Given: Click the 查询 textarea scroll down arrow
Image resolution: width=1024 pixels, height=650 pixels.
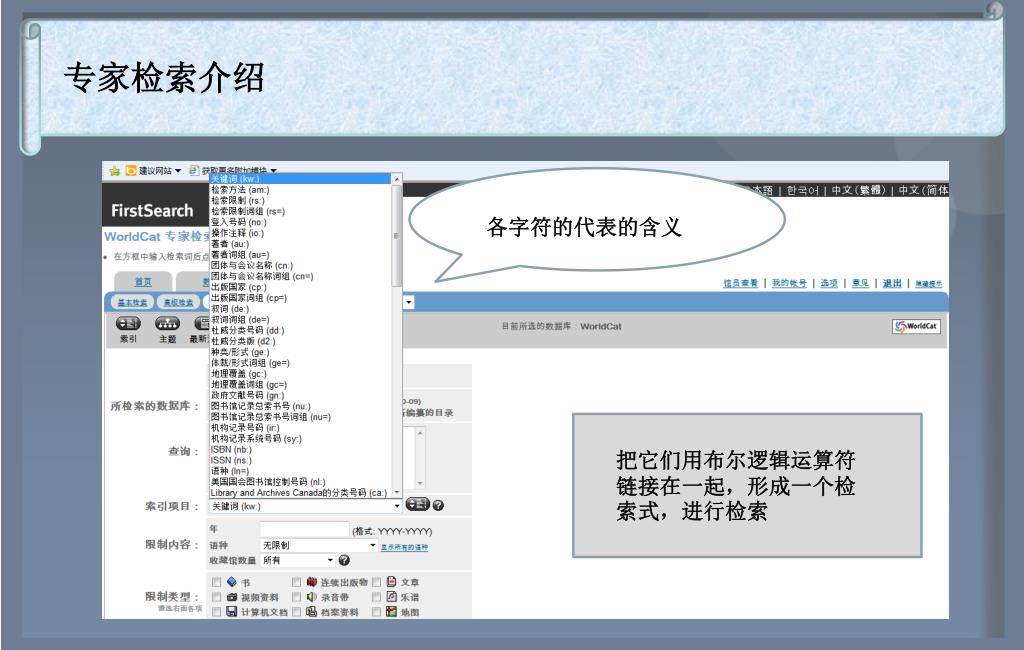Looking at the screenshot, I should pos(420,483).
